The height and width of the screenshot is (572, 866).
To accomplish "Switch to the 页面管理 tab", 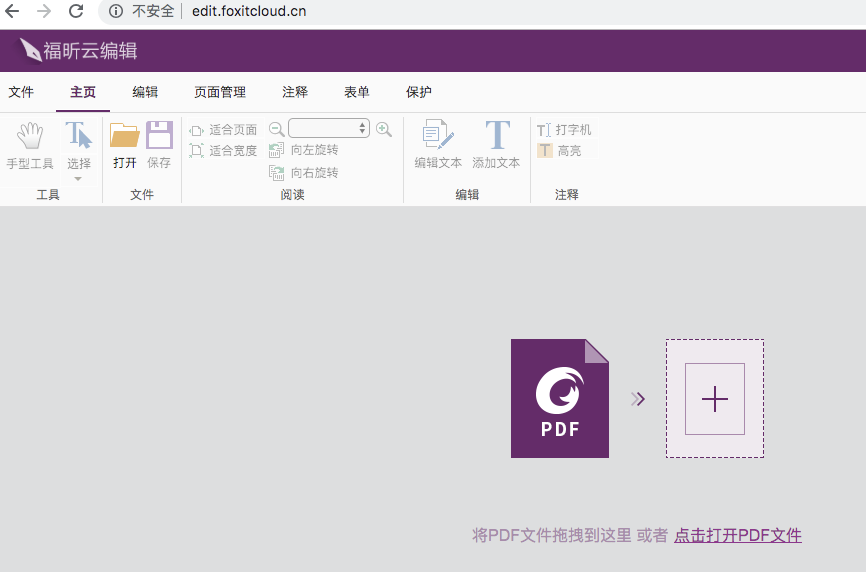I will point(220,92).
